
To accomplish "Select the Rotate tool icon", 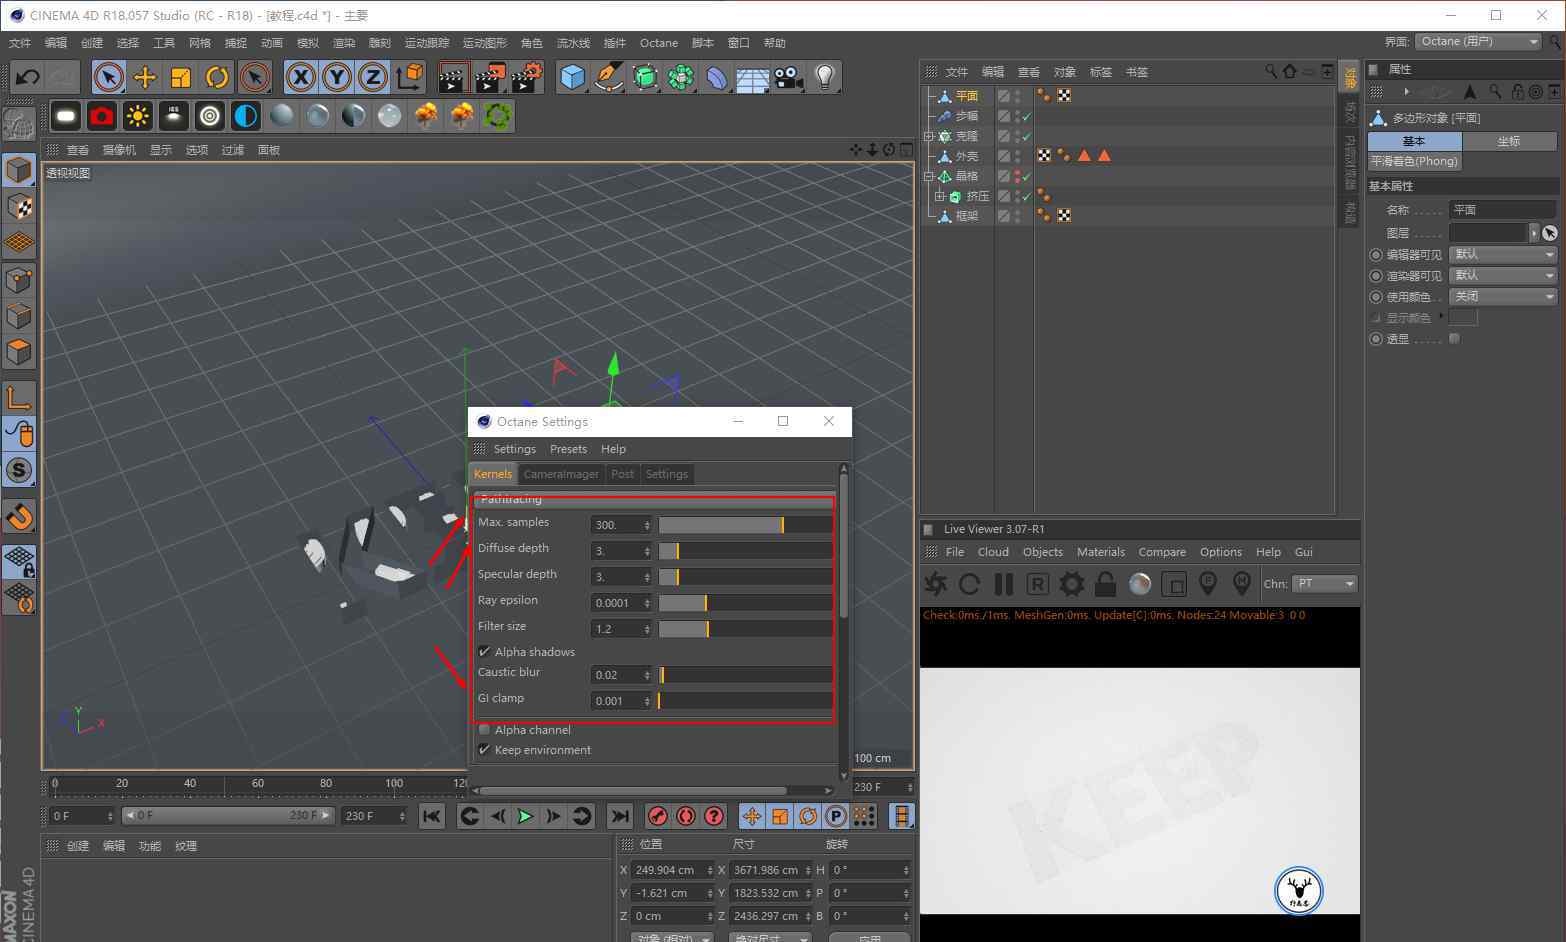I will pyautogui.click(x=217, y=77).
